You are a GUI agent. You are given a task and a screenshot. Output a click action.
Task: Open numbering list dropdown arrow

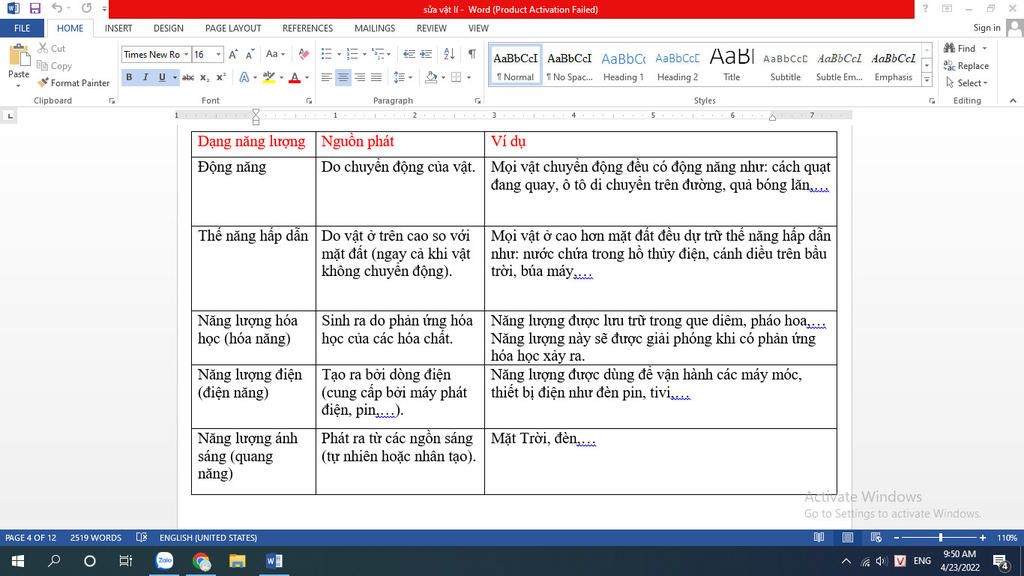pyautogui.click(x=364, y=54)
